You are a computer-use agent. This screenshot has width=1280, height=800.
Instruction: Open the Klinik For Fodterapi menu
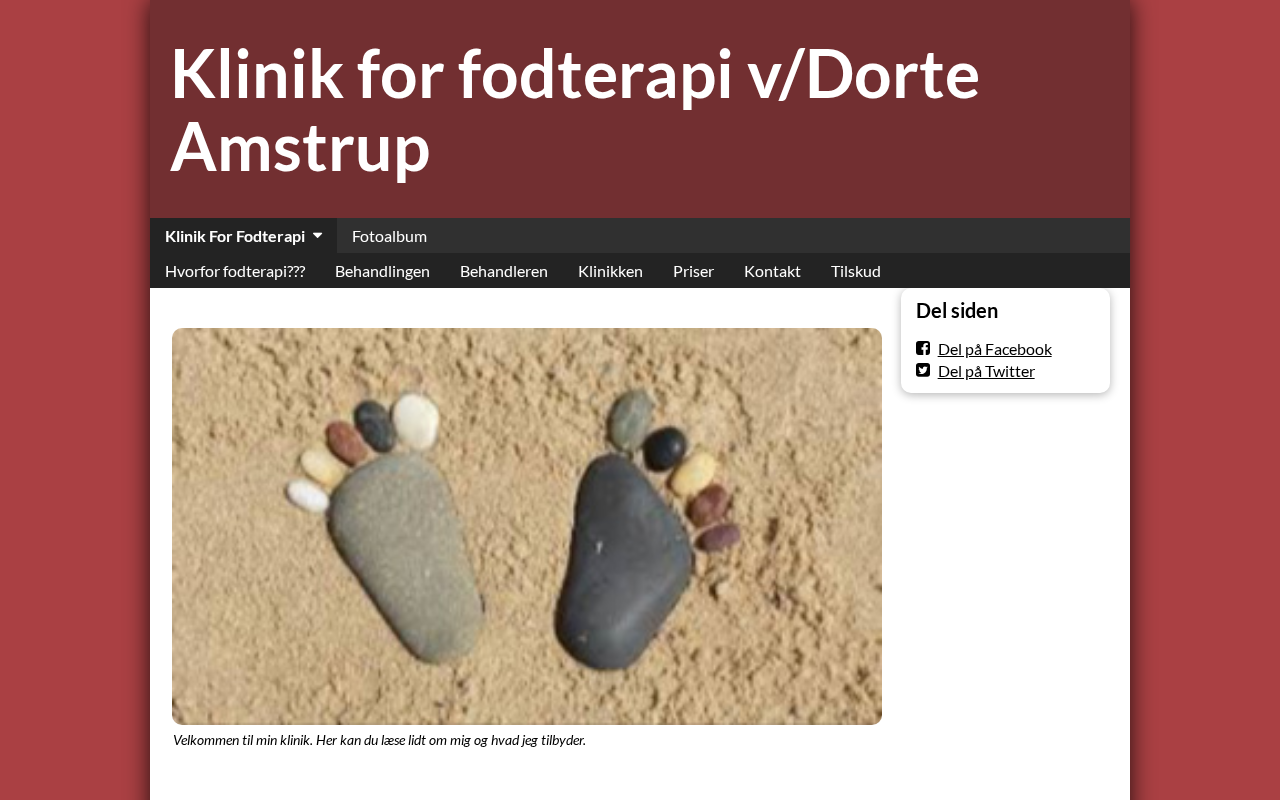(243, 236)
